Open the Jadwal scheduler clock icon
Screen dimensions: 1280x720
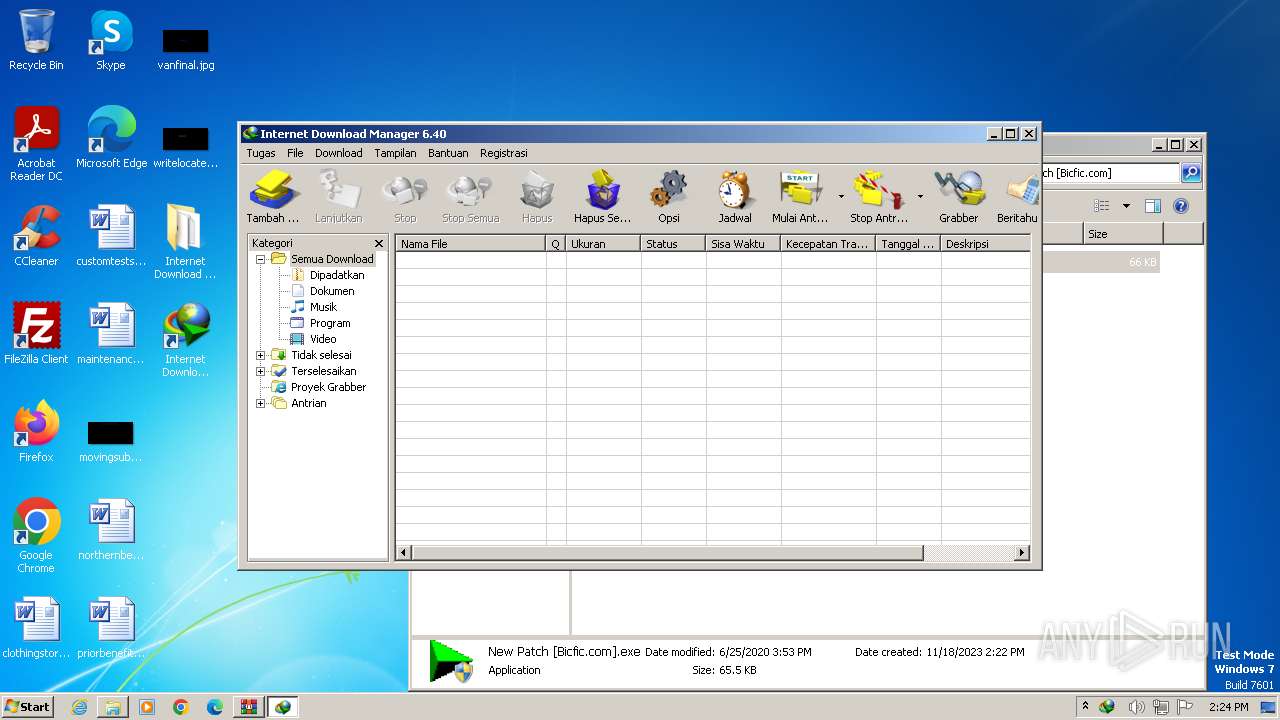click(x=735, y=197)
